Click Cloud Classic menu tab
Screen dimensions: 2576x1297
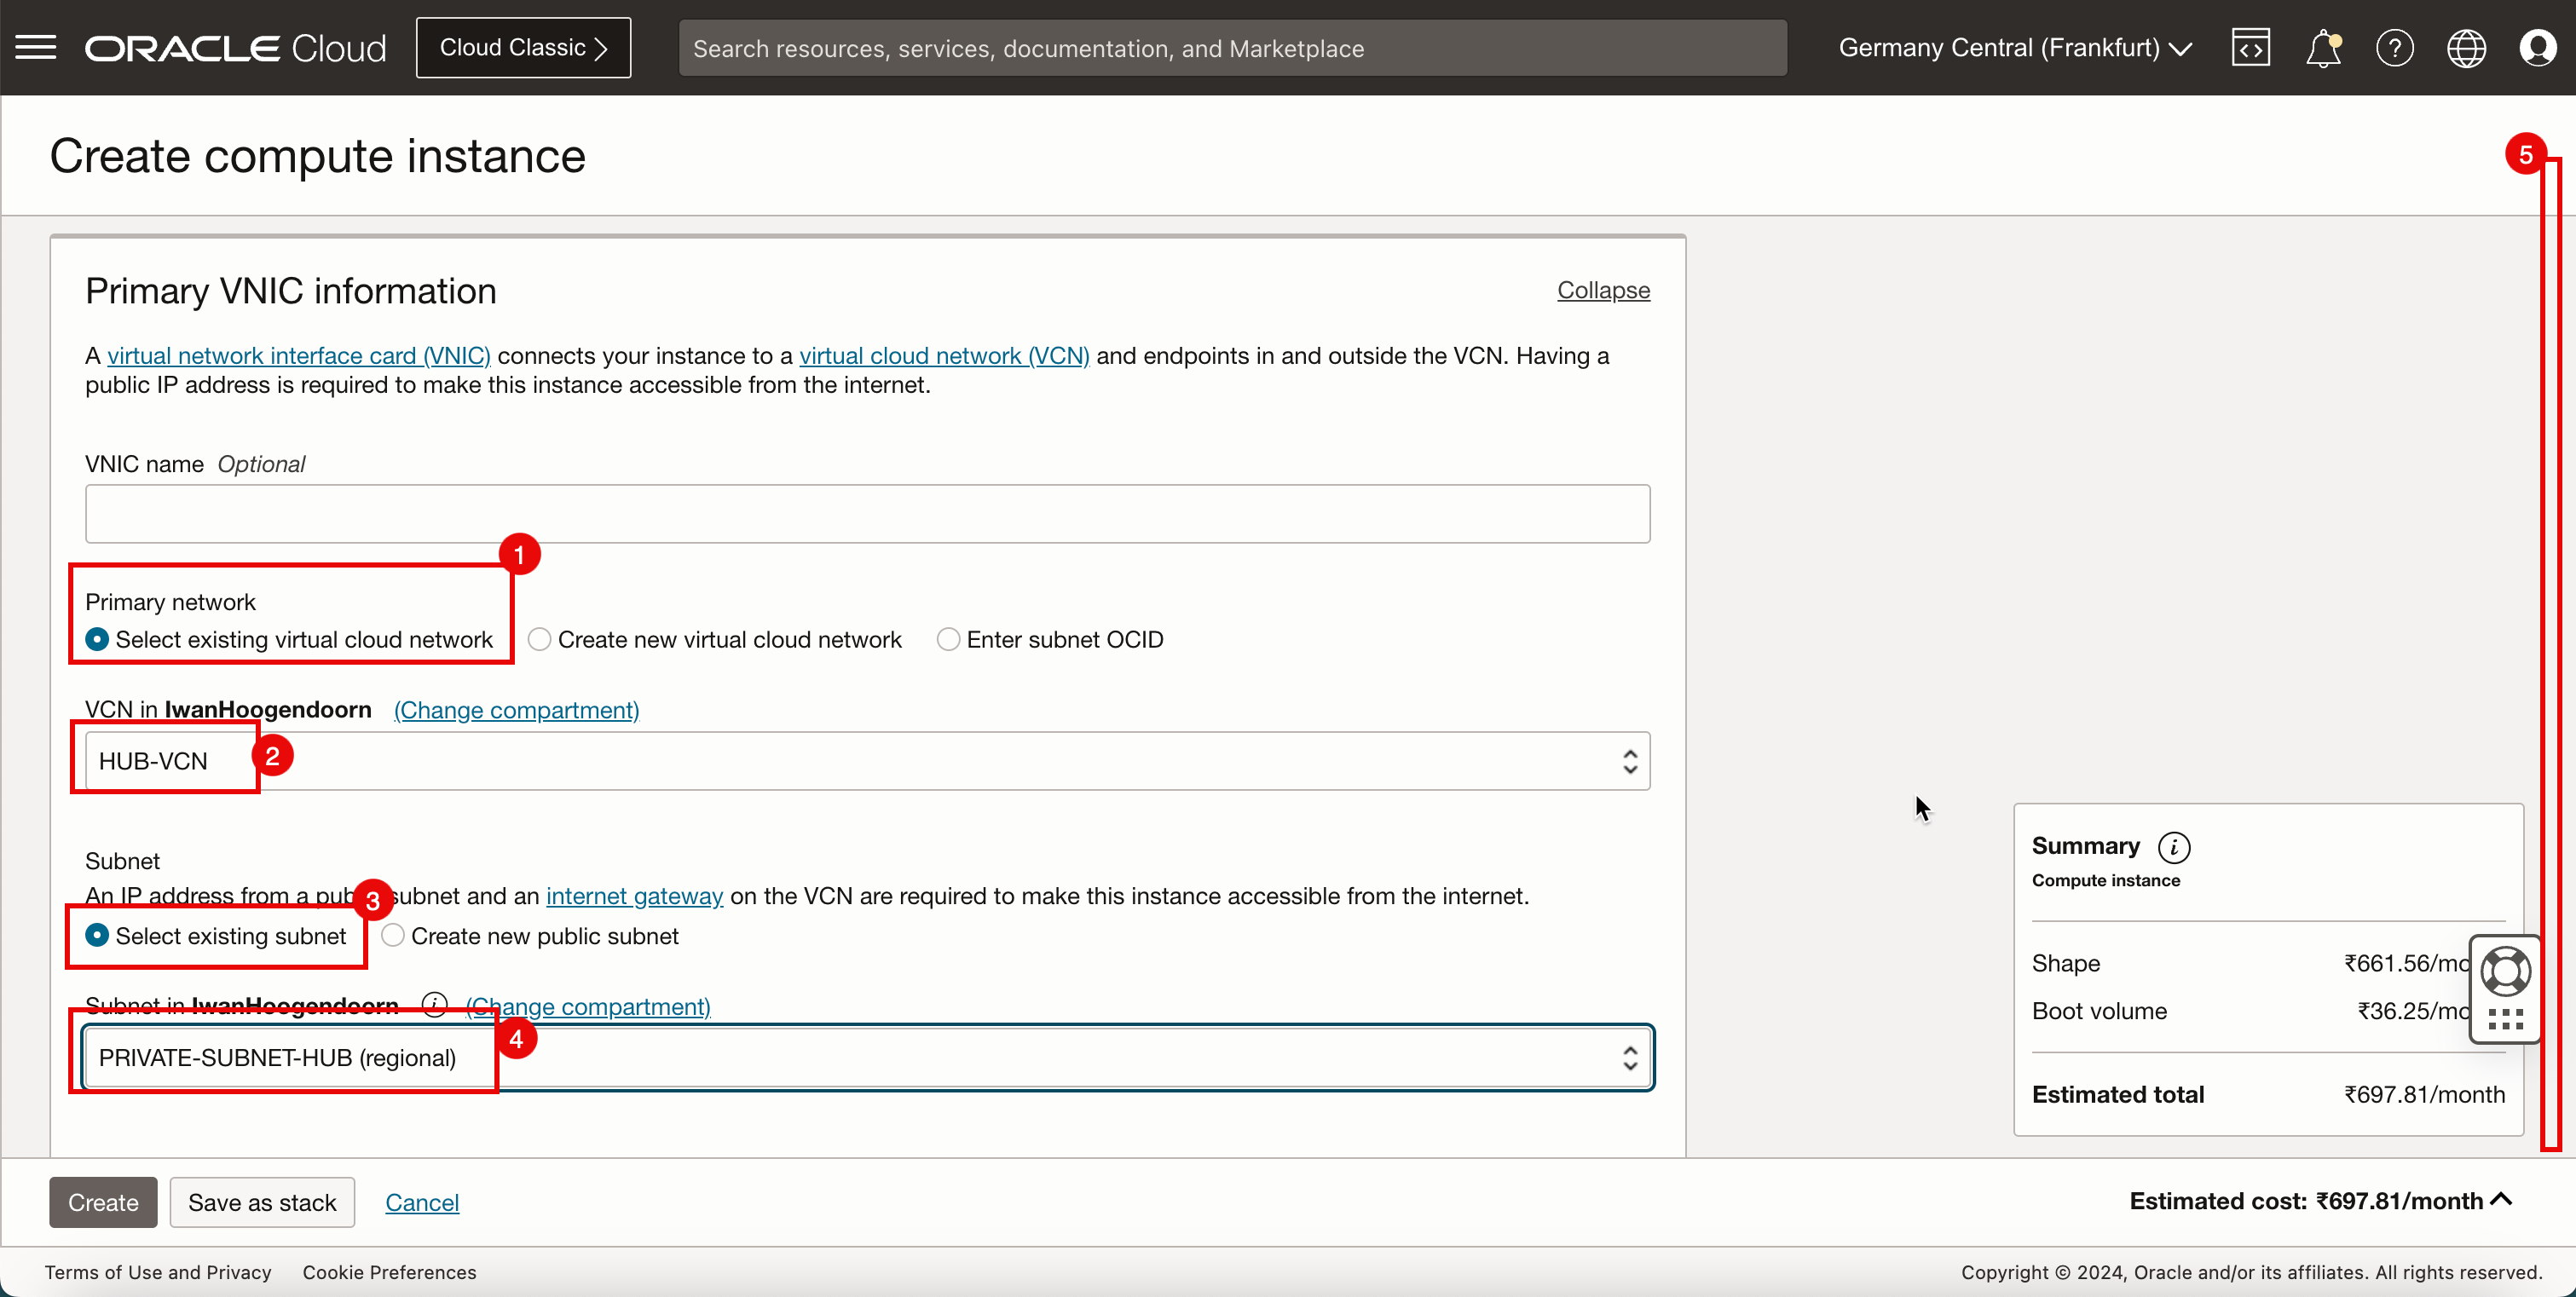(524, 48)
